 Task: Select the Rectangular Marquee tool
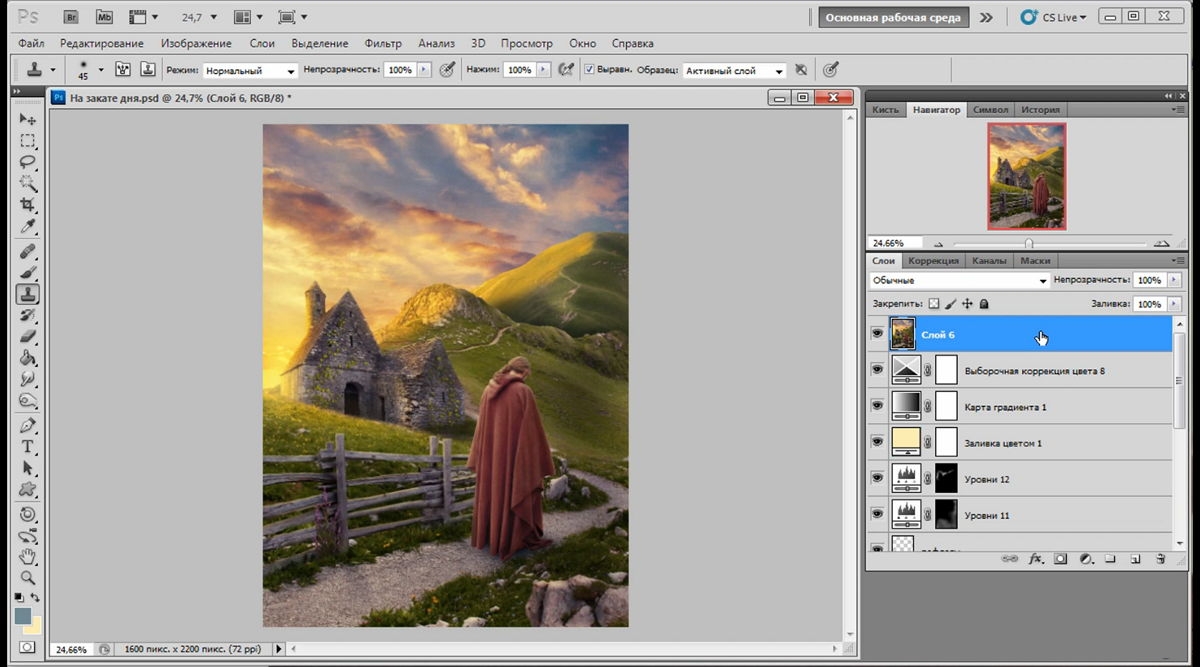point(28,141)
